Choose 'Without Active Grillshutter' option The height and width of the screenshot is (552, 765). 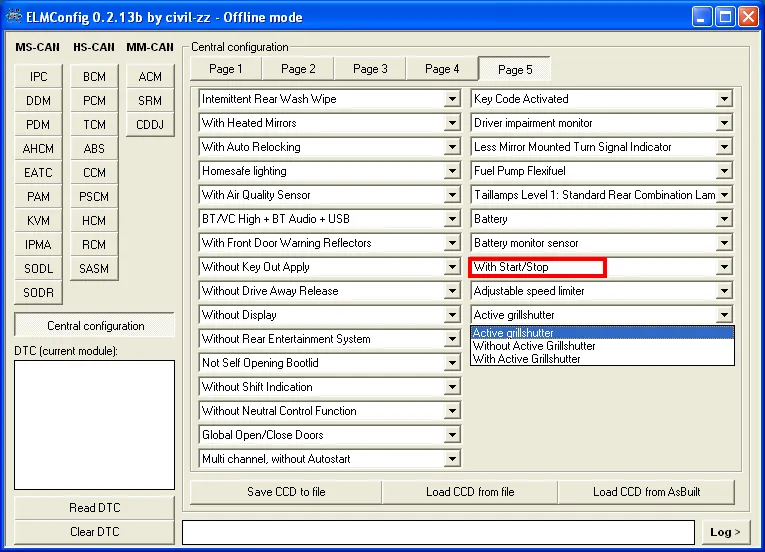pos(534,346)
